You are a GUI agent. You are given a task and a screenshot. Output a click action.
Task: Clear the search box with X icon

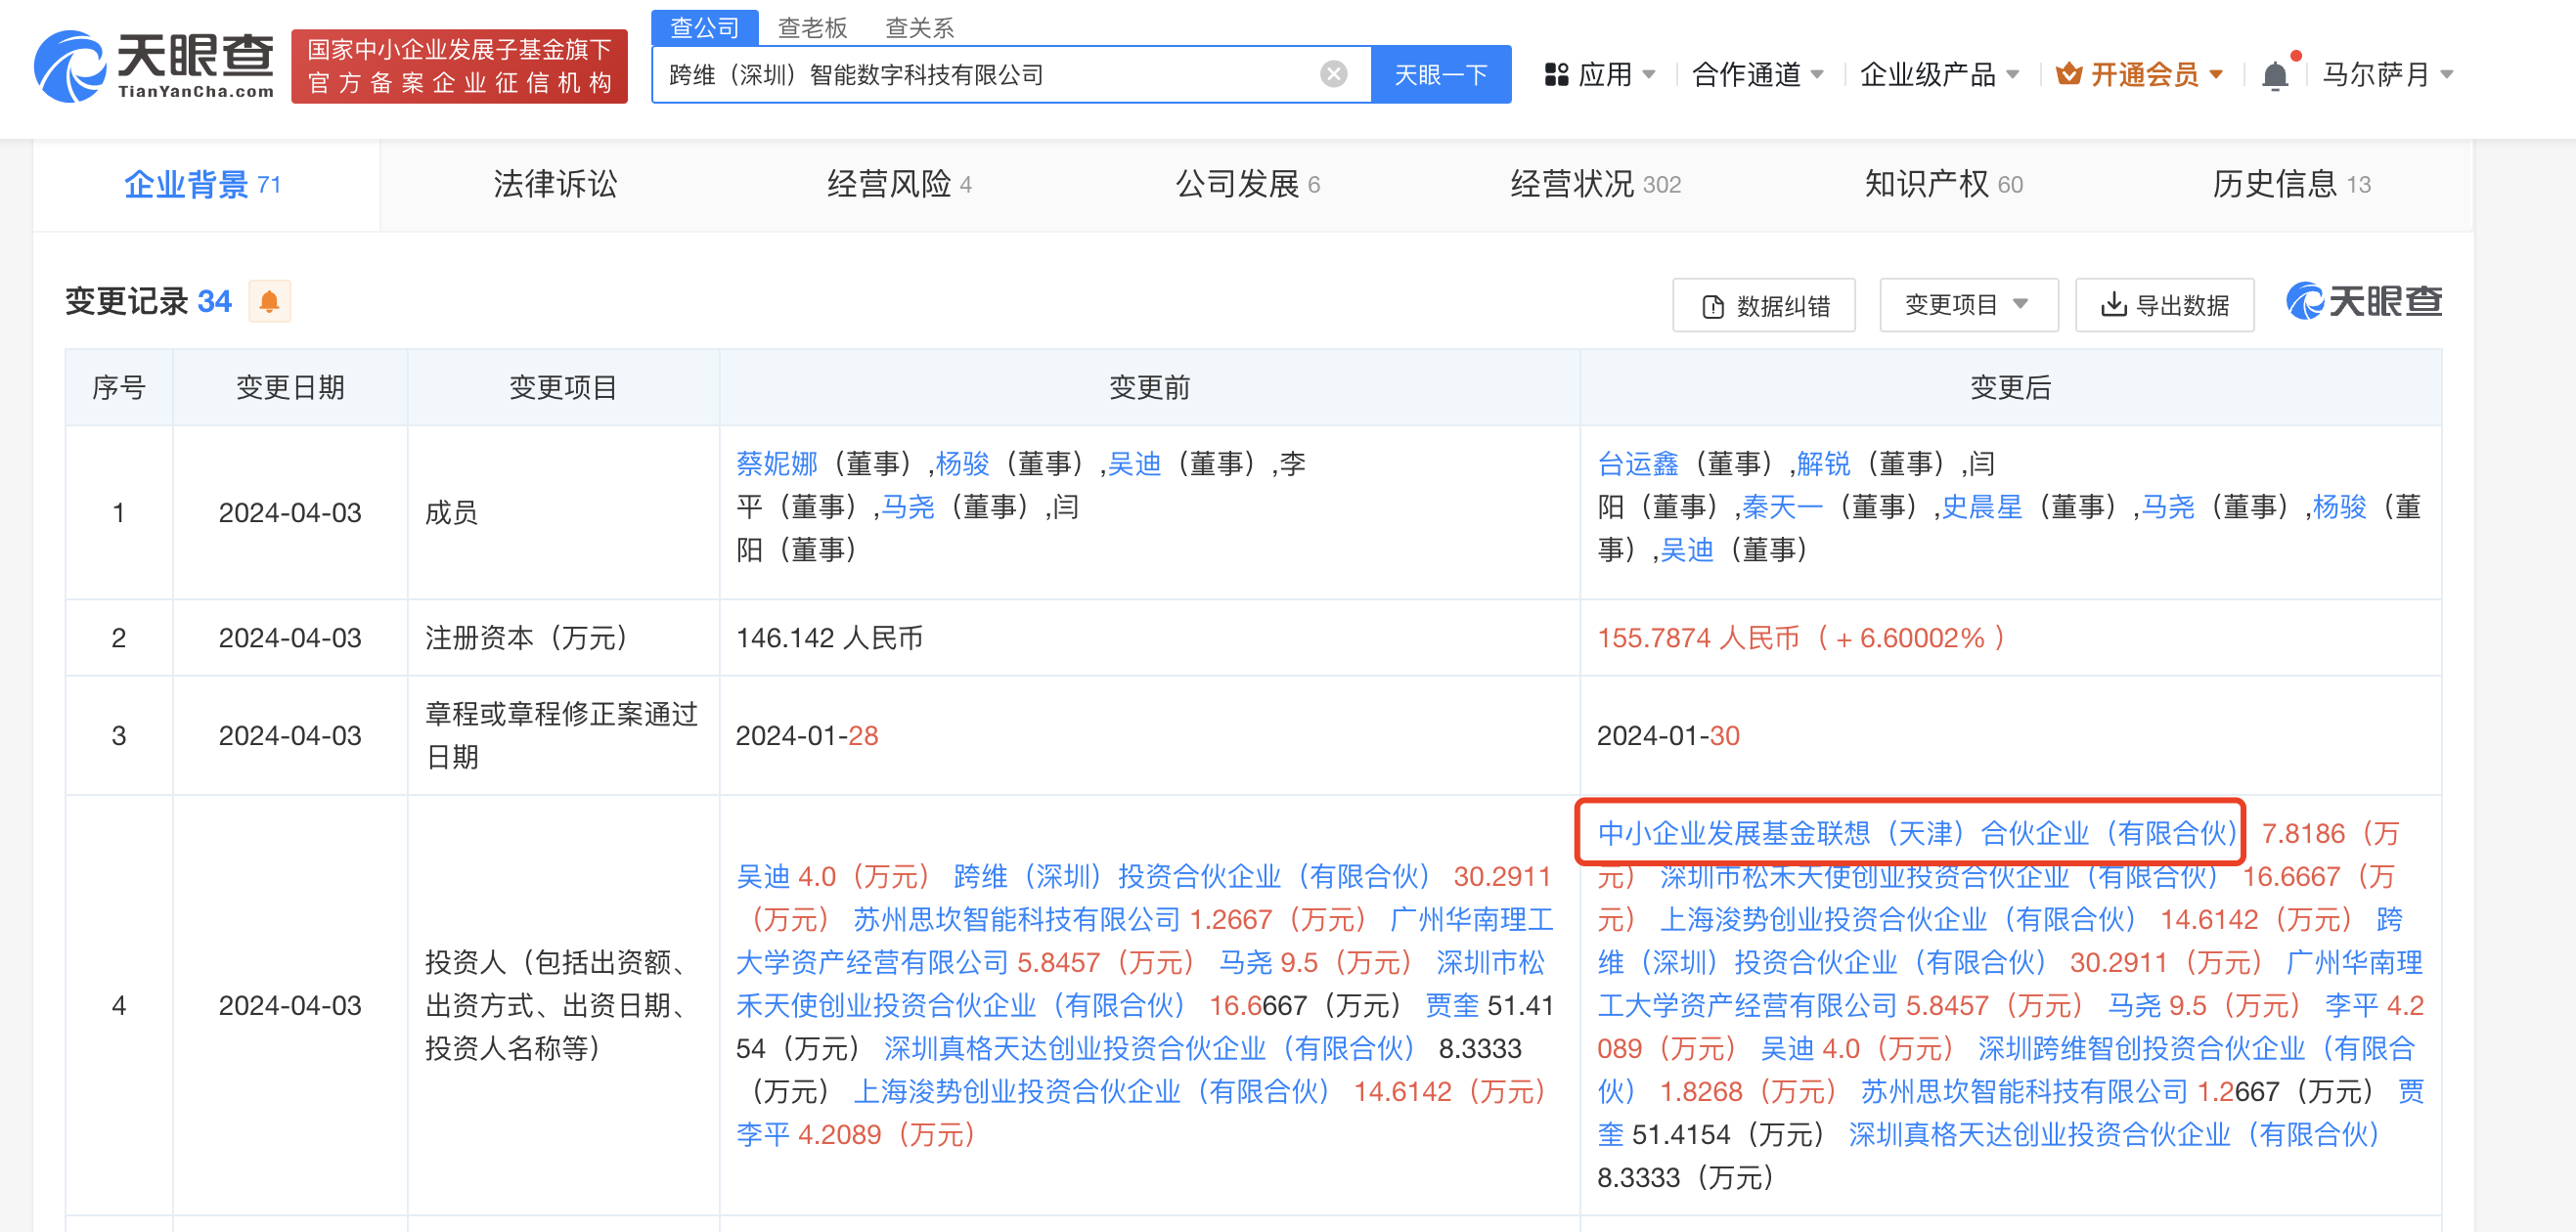pos(1333,74)
